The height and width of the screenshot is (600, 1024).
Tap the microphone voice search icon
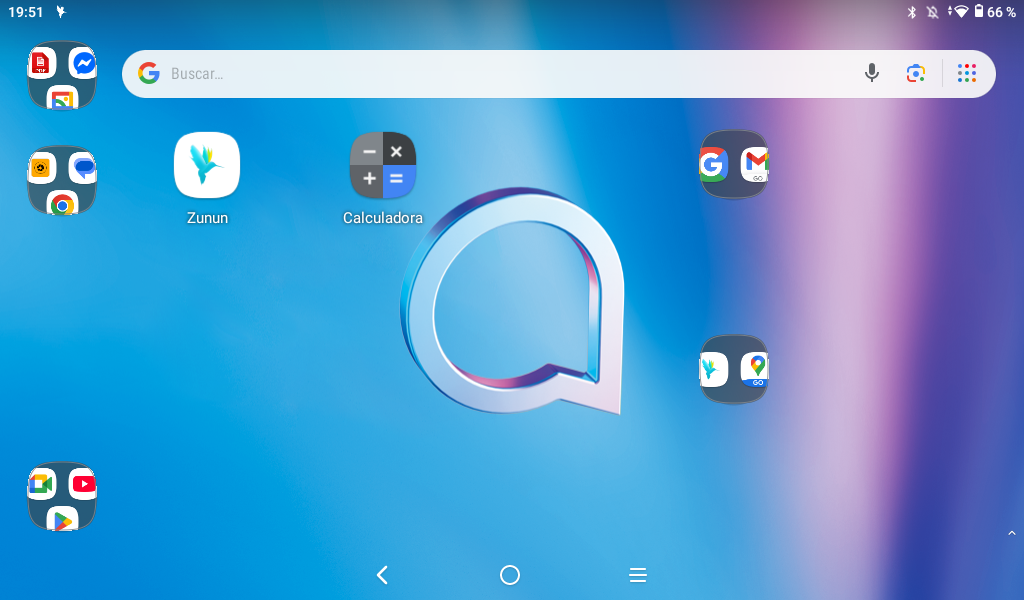pos(872,73)
